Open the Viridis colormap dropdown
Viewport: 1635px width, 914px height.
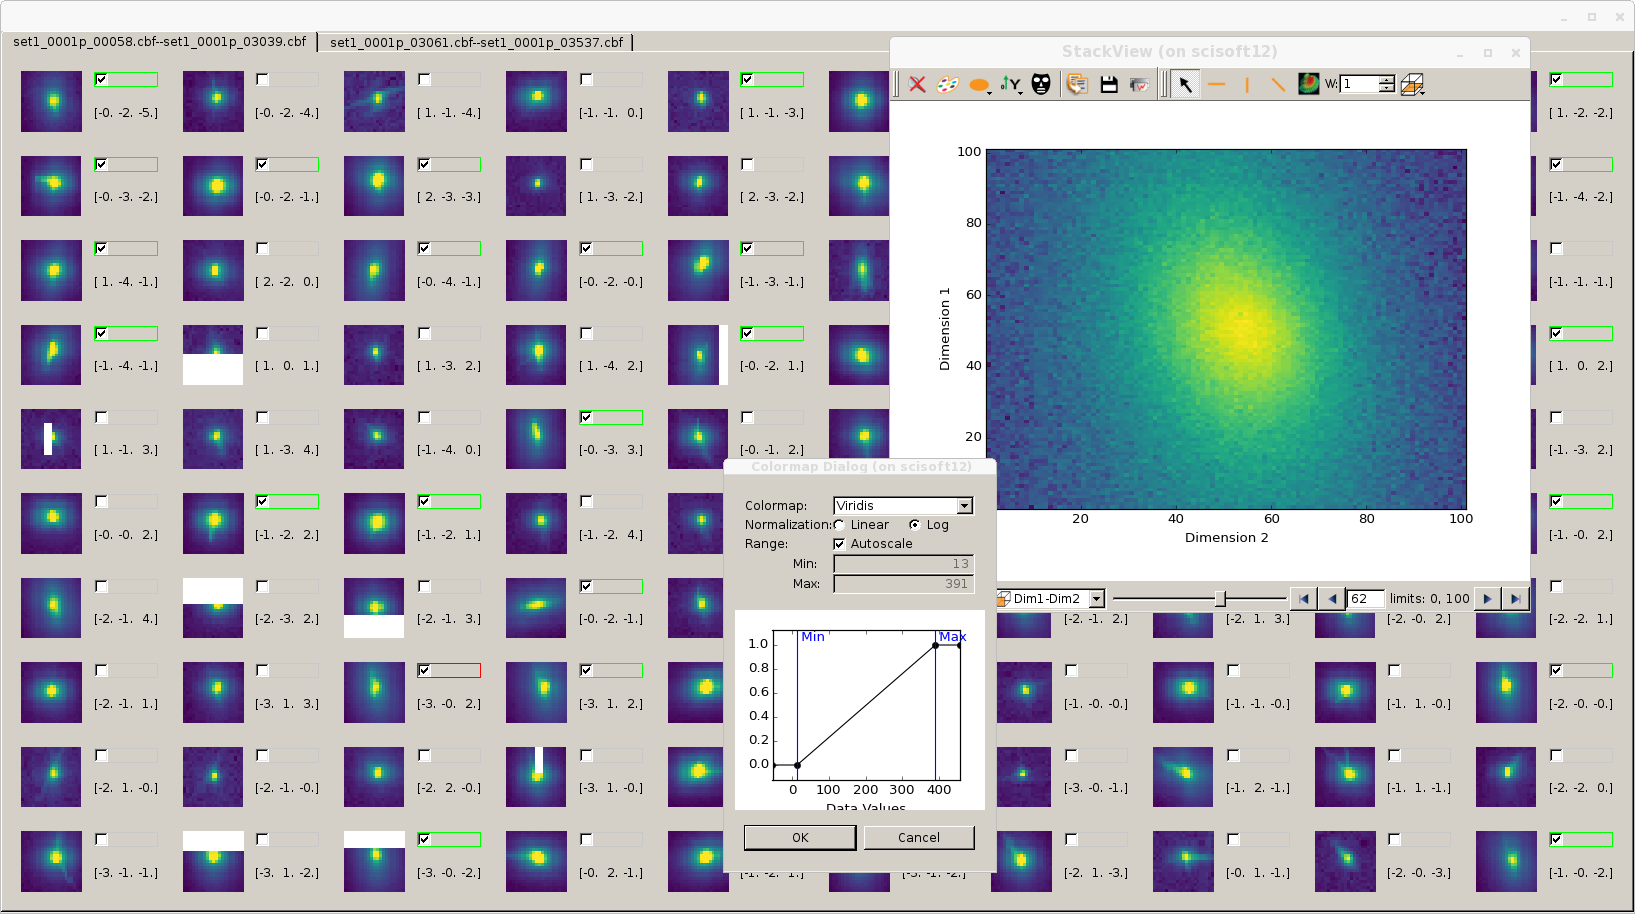coord(964,506)
